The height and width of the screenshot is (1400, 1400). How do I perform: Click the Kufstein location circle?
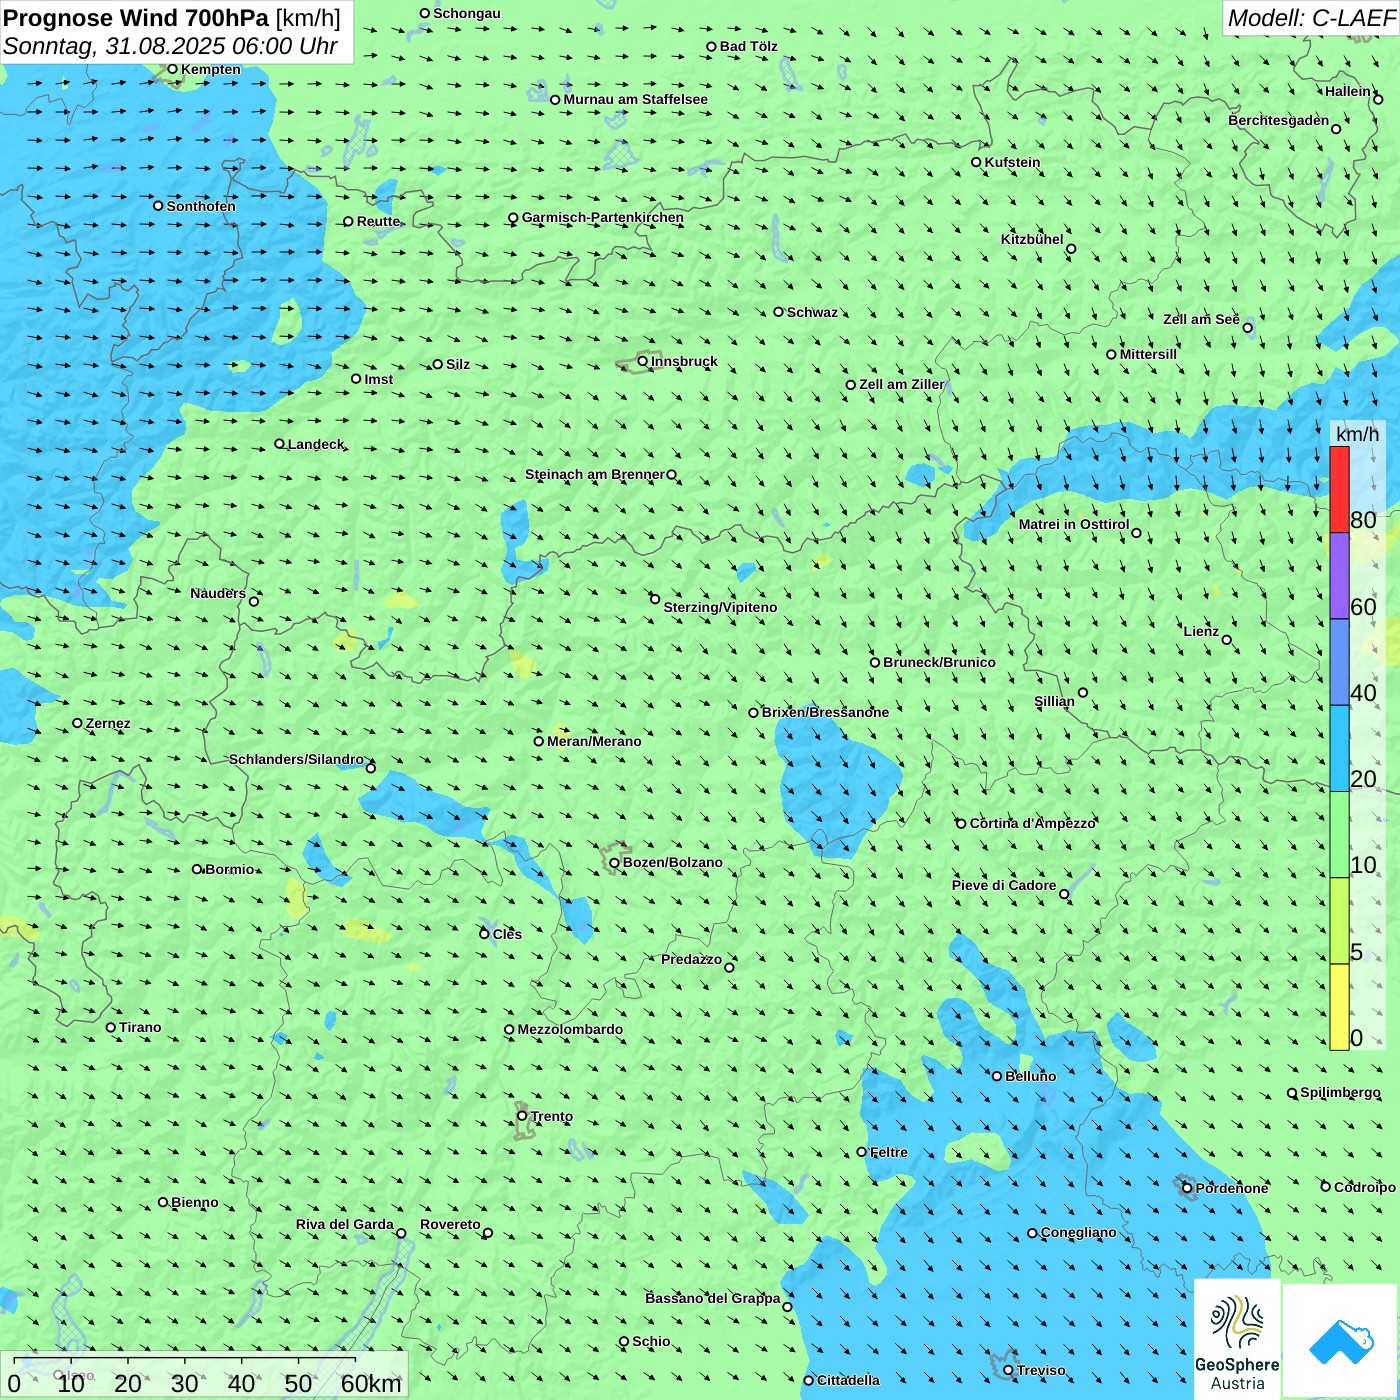pos(976,162)
